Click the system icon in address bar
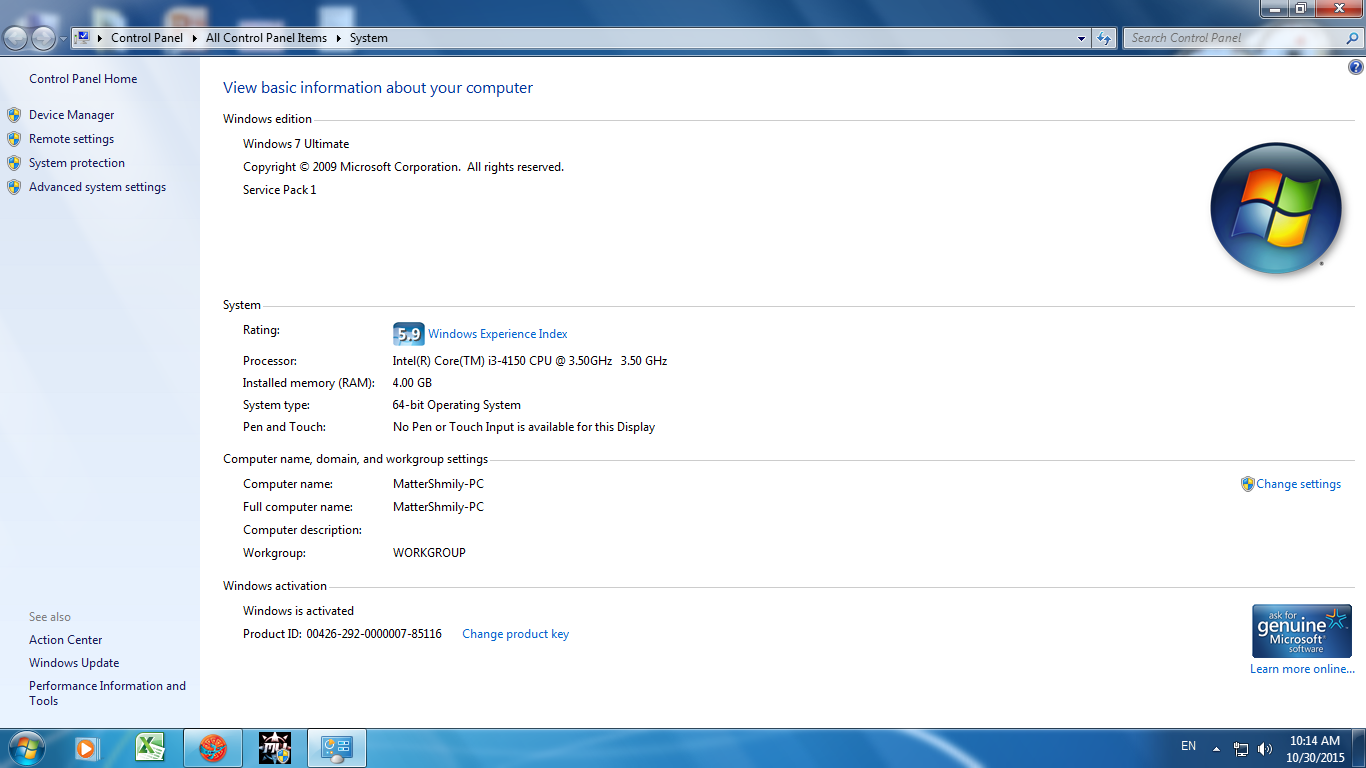The image size is (1366, 768). pyautogui.click(x=83, y=38)
